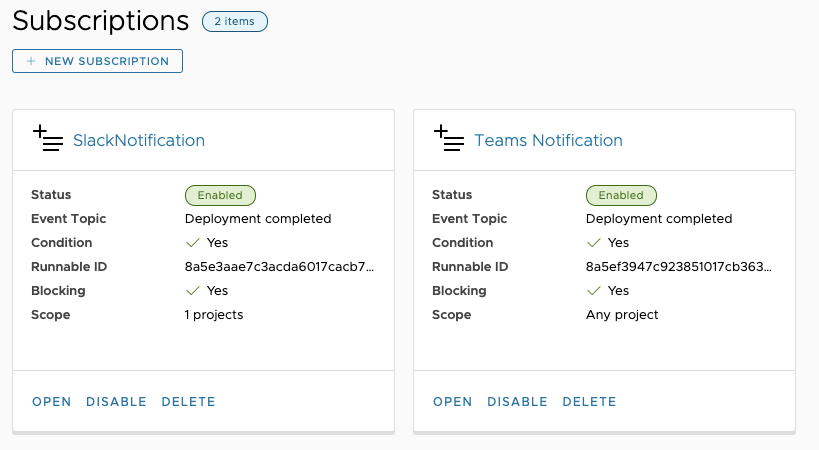Select the SlackNotification truncated Runnable ID value

tap(280, 267)
